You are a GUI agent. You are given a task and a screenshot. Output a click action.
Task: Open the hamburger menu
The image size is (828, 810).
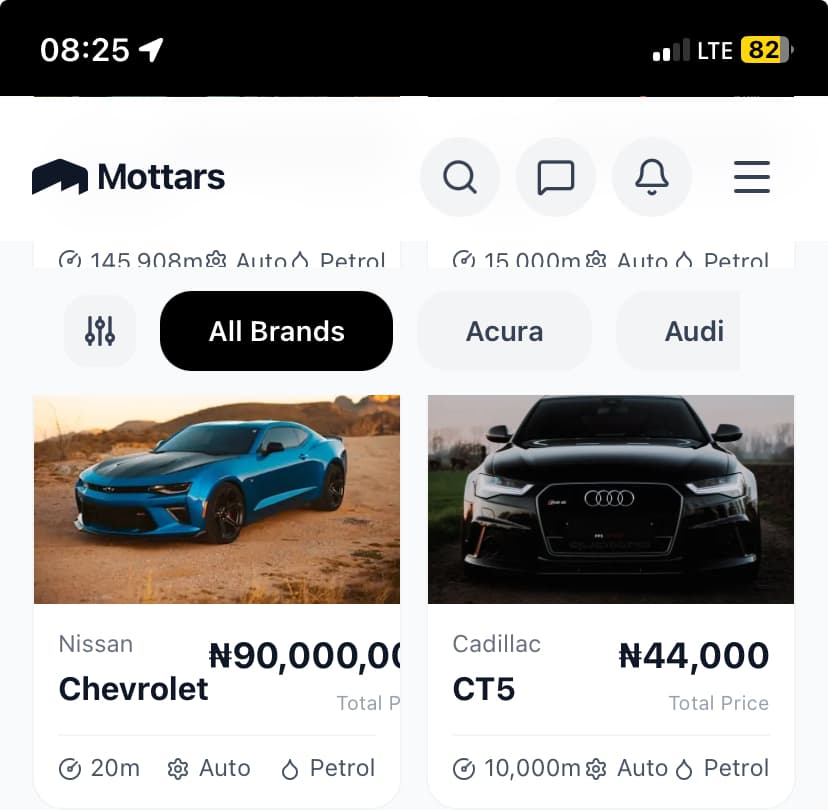click(752, 177)
